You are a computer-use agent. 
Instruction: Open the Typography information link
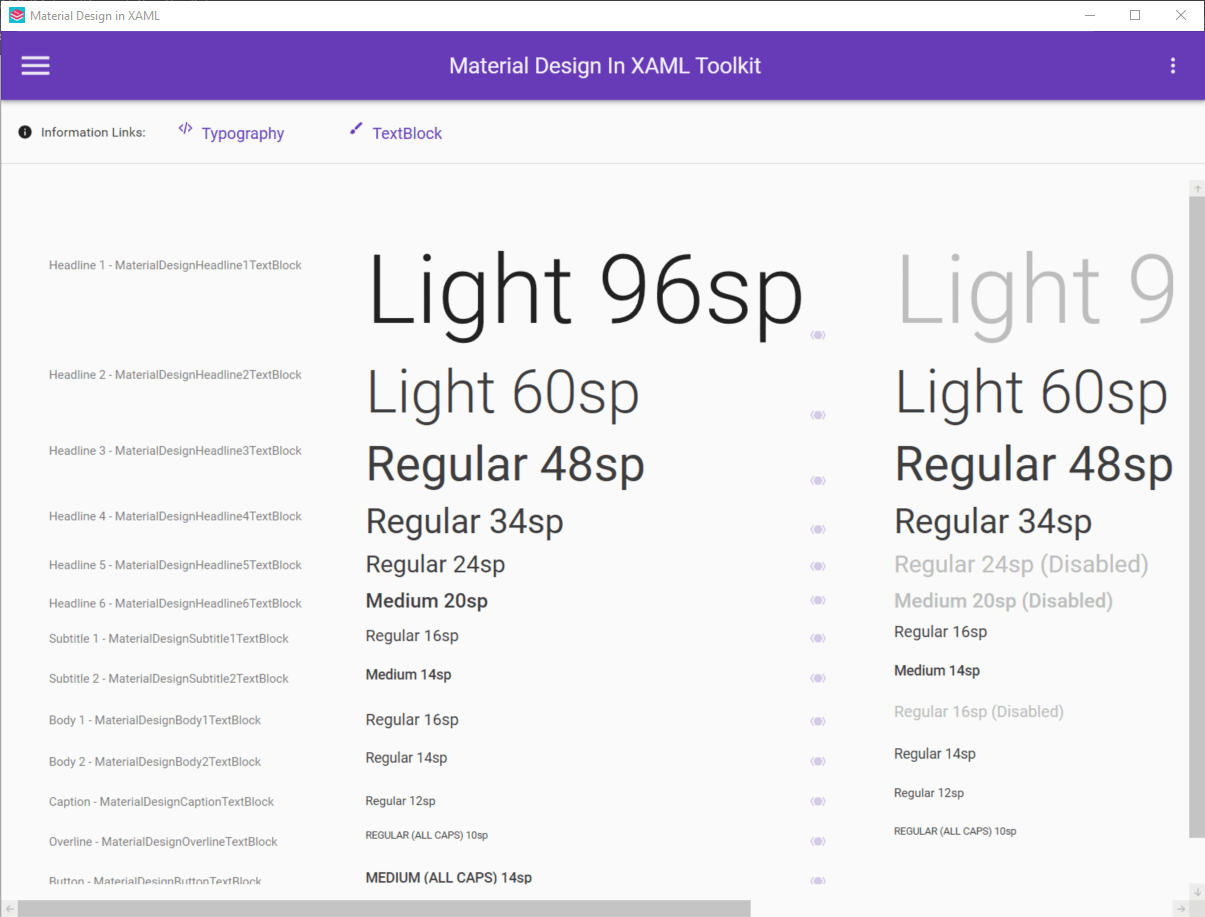(243, 133)
